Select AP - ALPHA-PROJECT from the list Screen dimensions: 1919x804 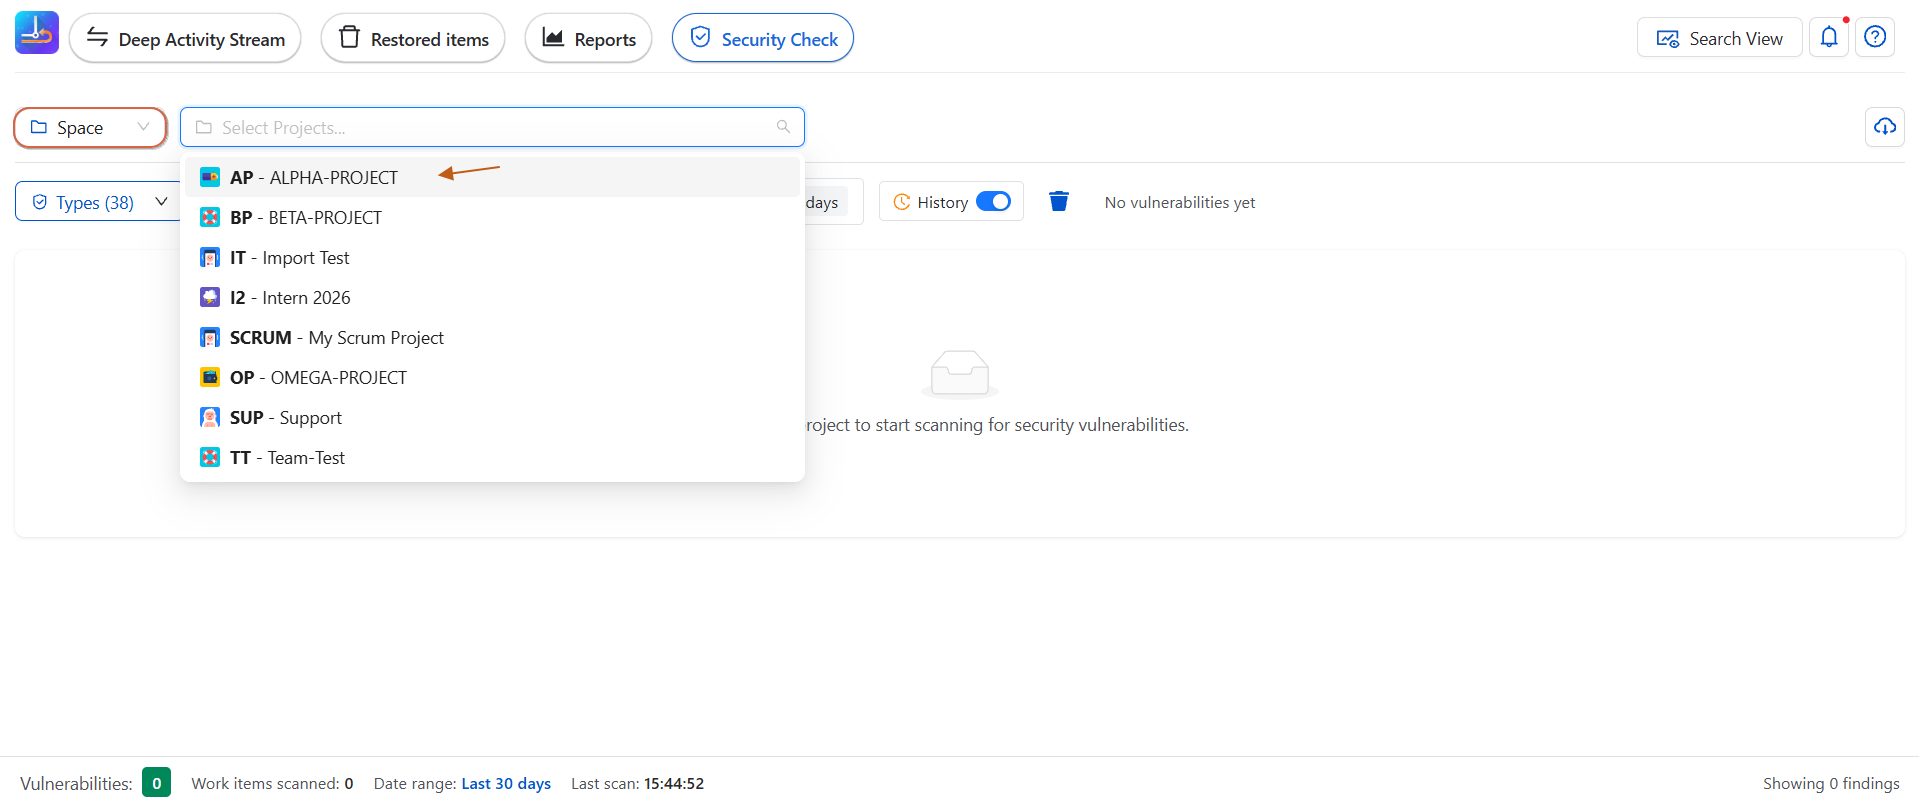coord(492,177)
